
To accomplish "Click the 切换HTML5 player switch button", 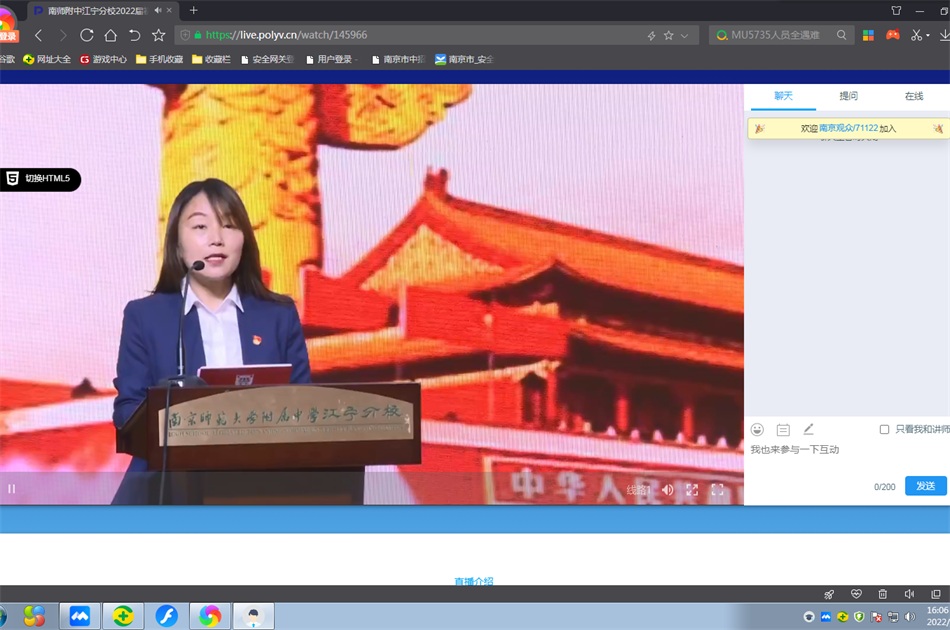I will [x=39, y=179].
